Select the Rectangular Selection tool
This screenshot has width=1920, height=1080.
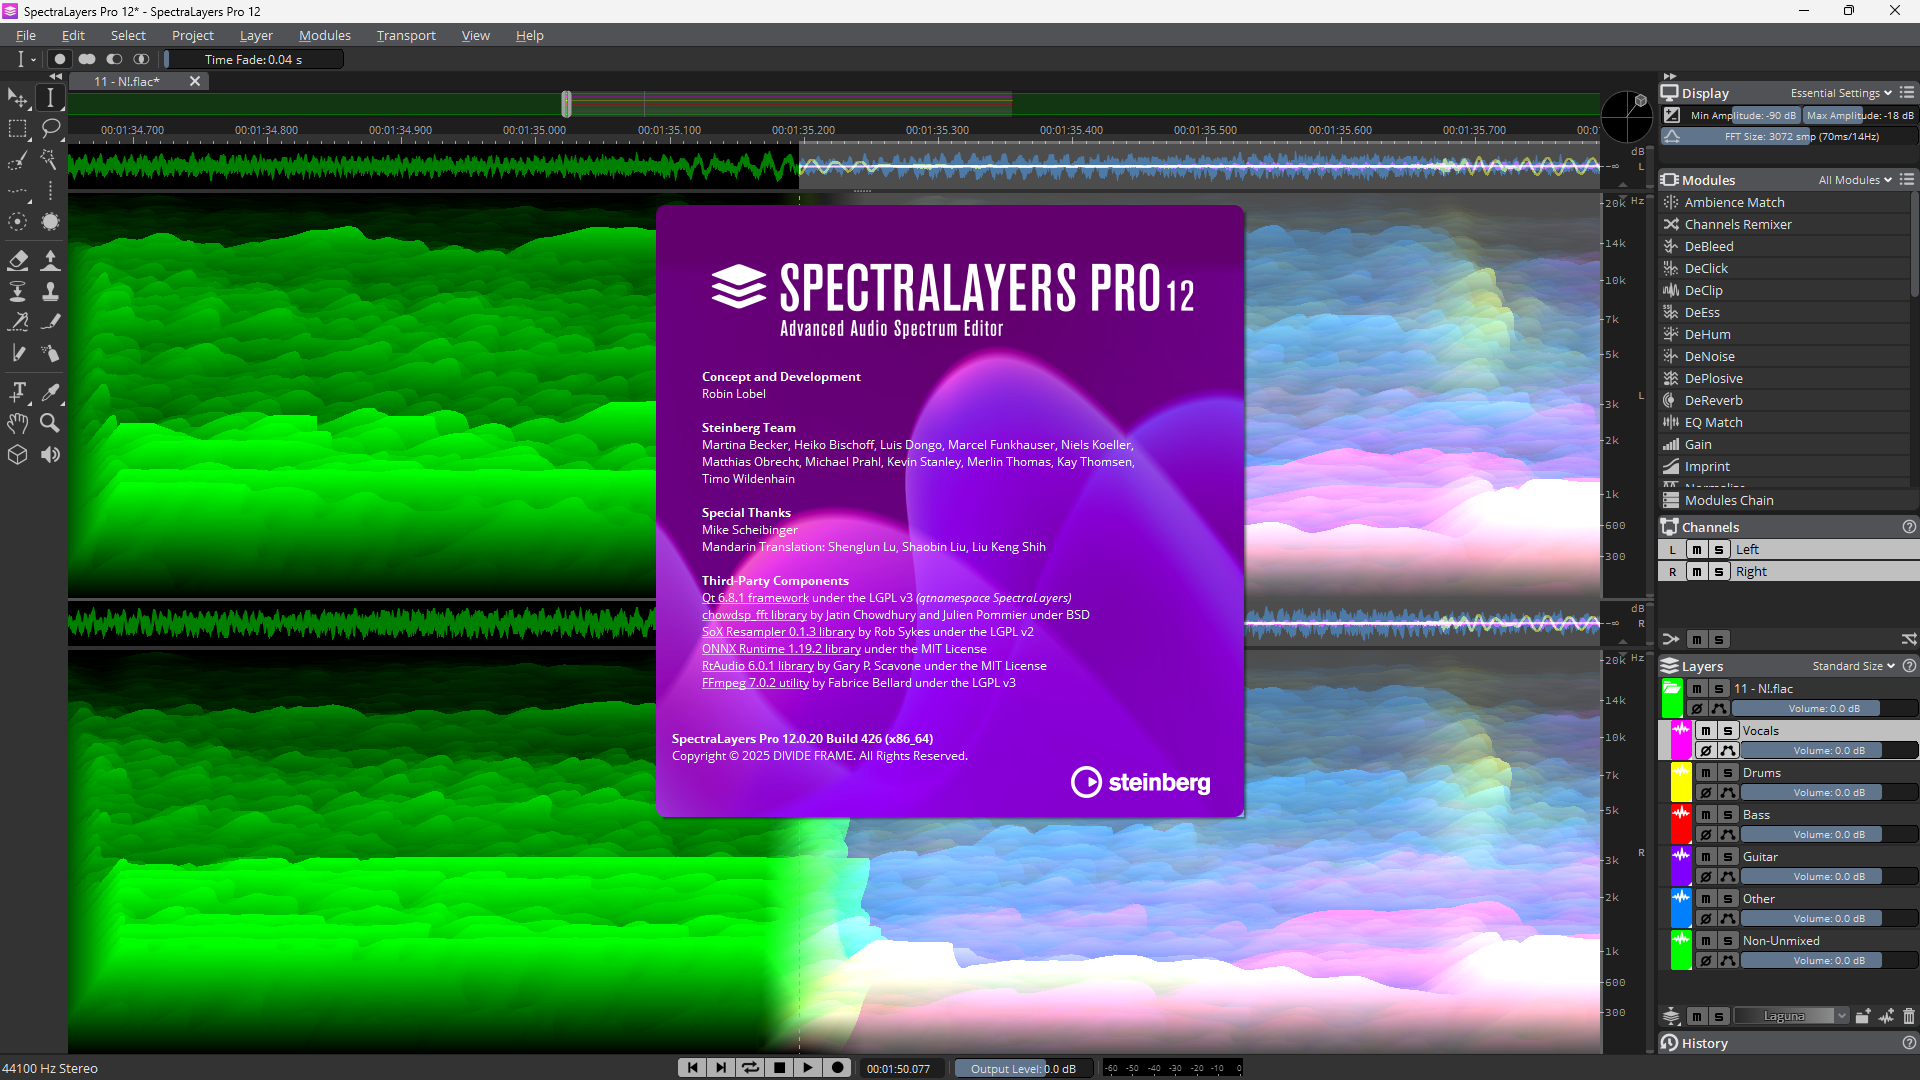[x=18, y=129]
